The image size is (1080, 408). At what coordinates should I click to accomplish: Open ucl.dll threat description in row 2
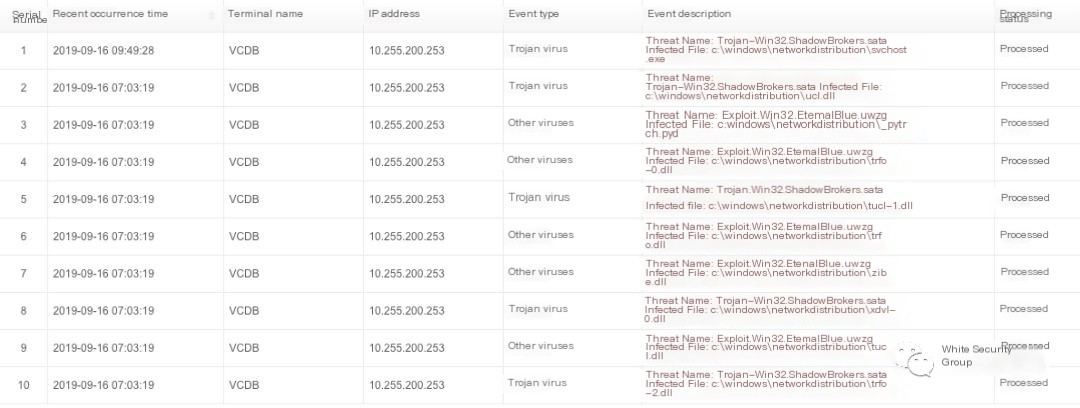(x=765, y=86)
